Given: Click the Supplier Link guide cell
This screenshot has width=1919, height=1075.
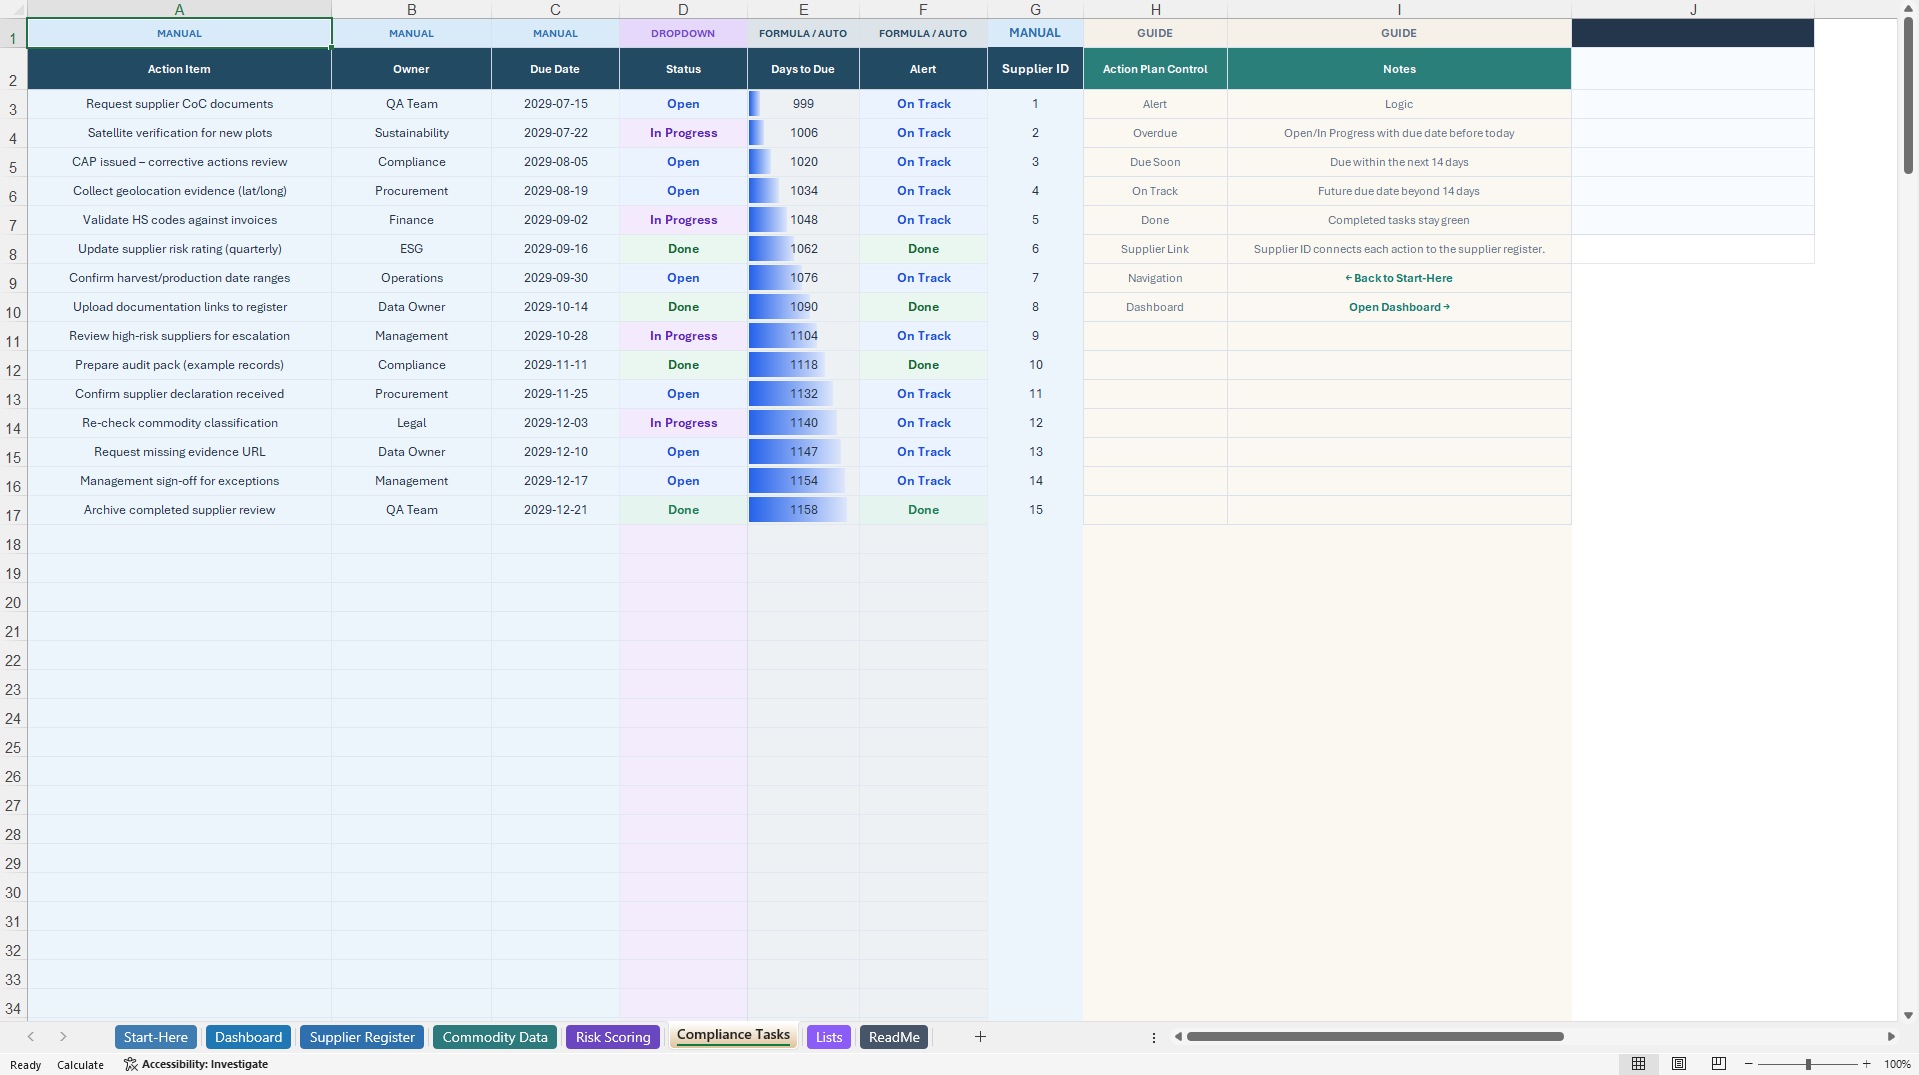Looking at the screenshot, I should [1155, 249].
